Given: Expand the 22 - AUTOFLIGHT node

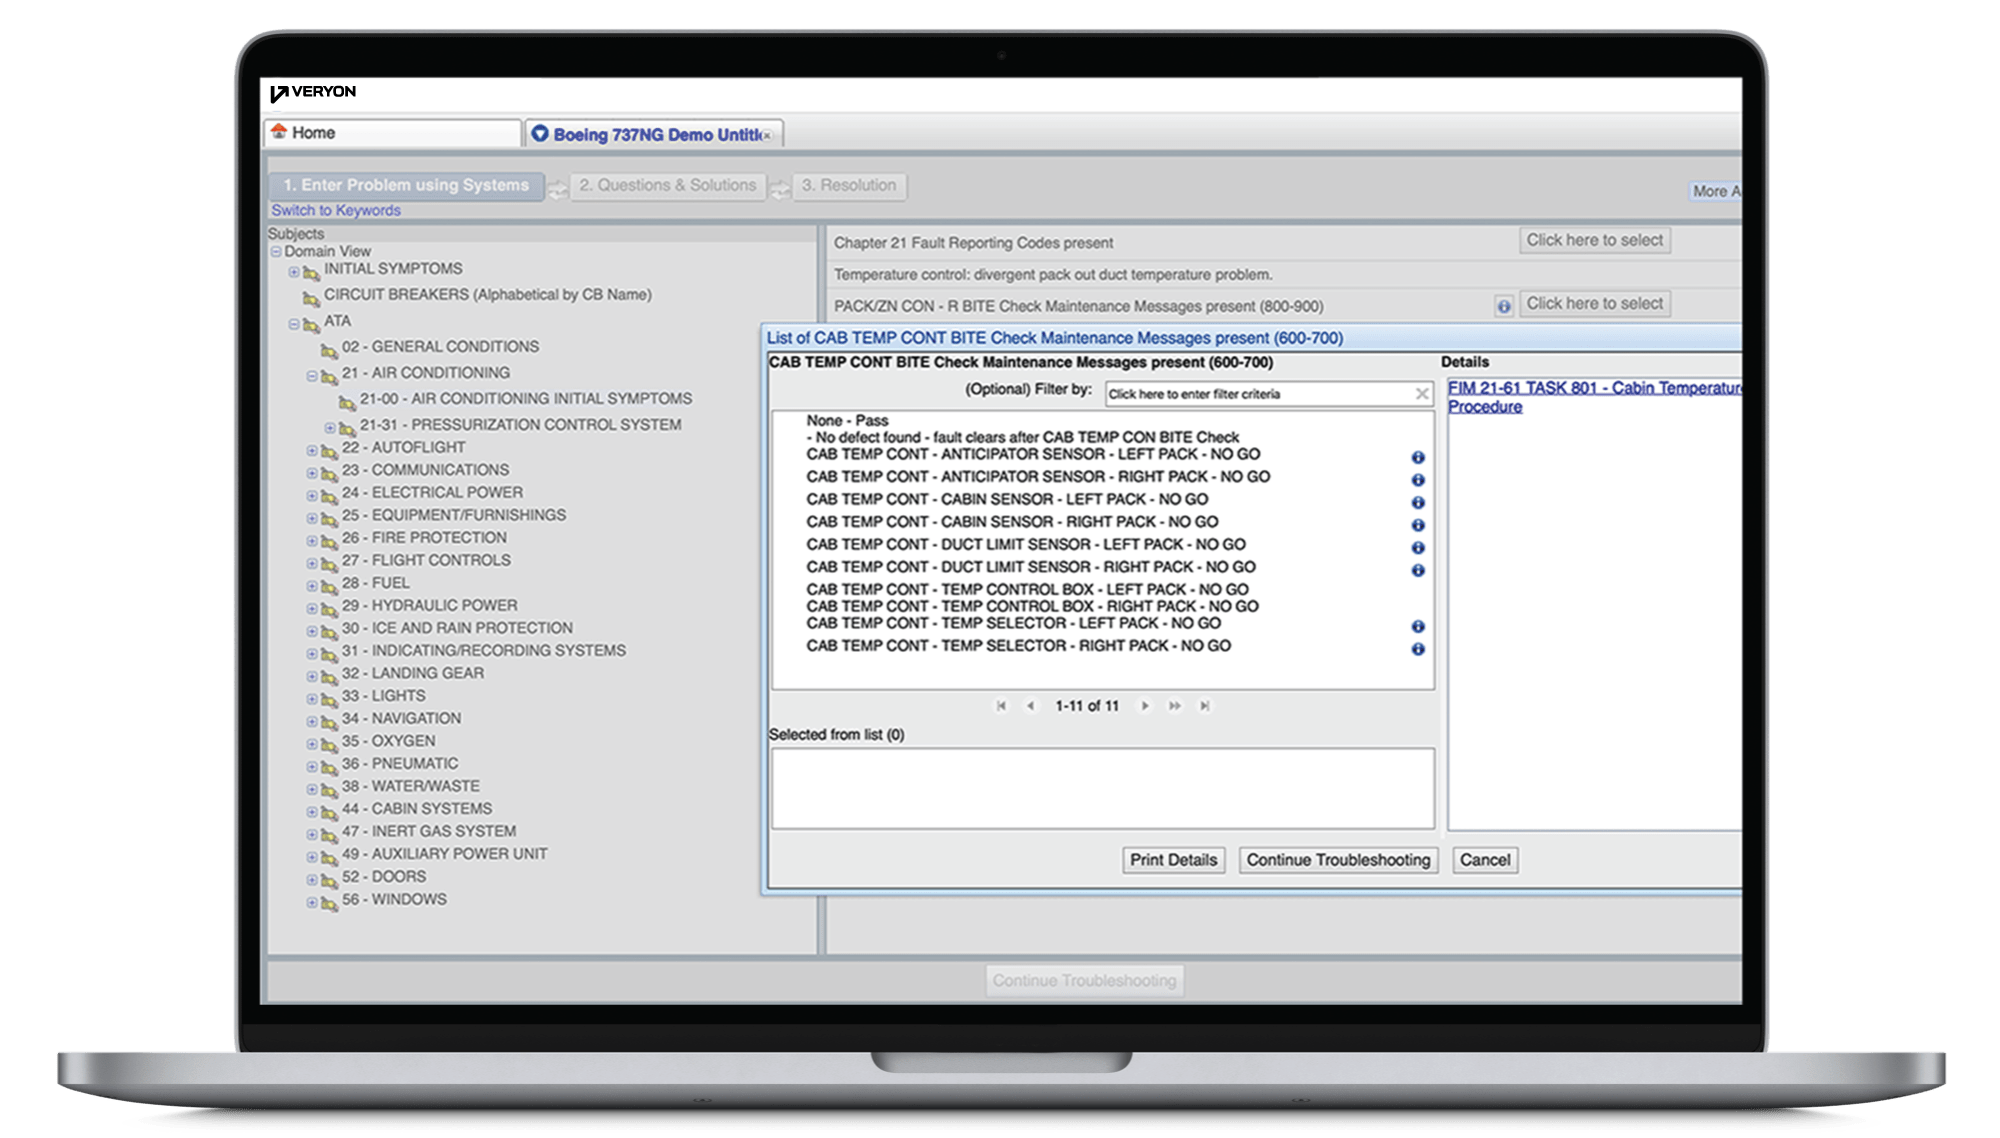Looking at the screenshot, I should tap(312, 450).
